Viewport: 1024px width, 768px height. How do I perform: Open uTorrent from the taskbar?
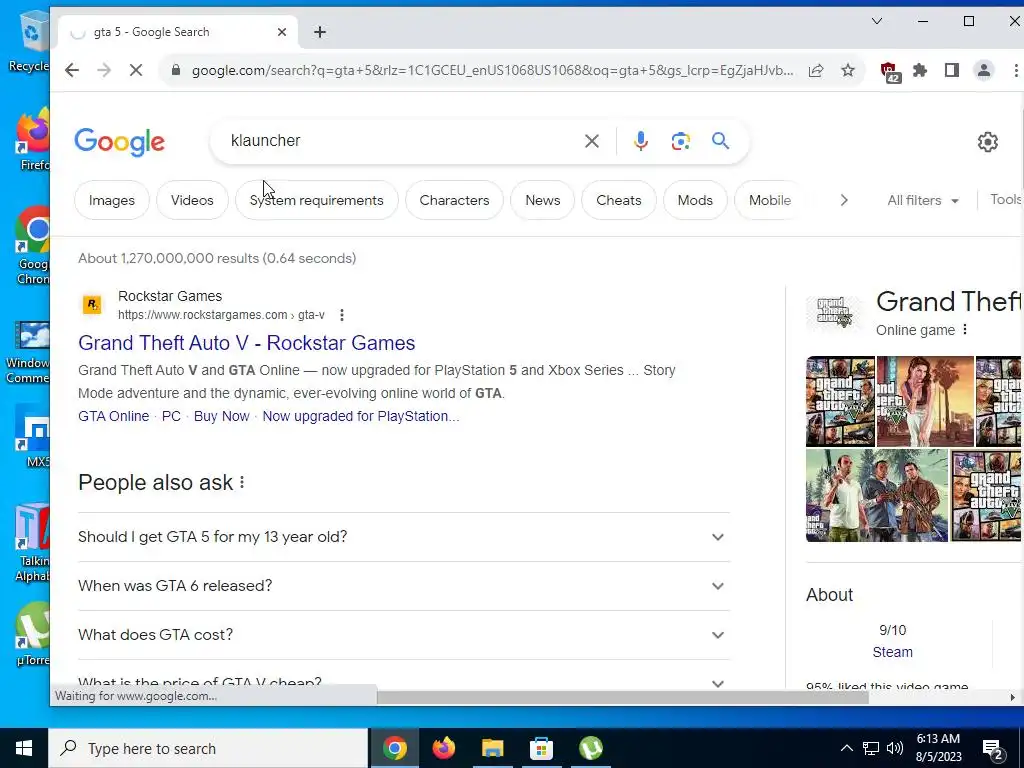[x=590, y=748]
